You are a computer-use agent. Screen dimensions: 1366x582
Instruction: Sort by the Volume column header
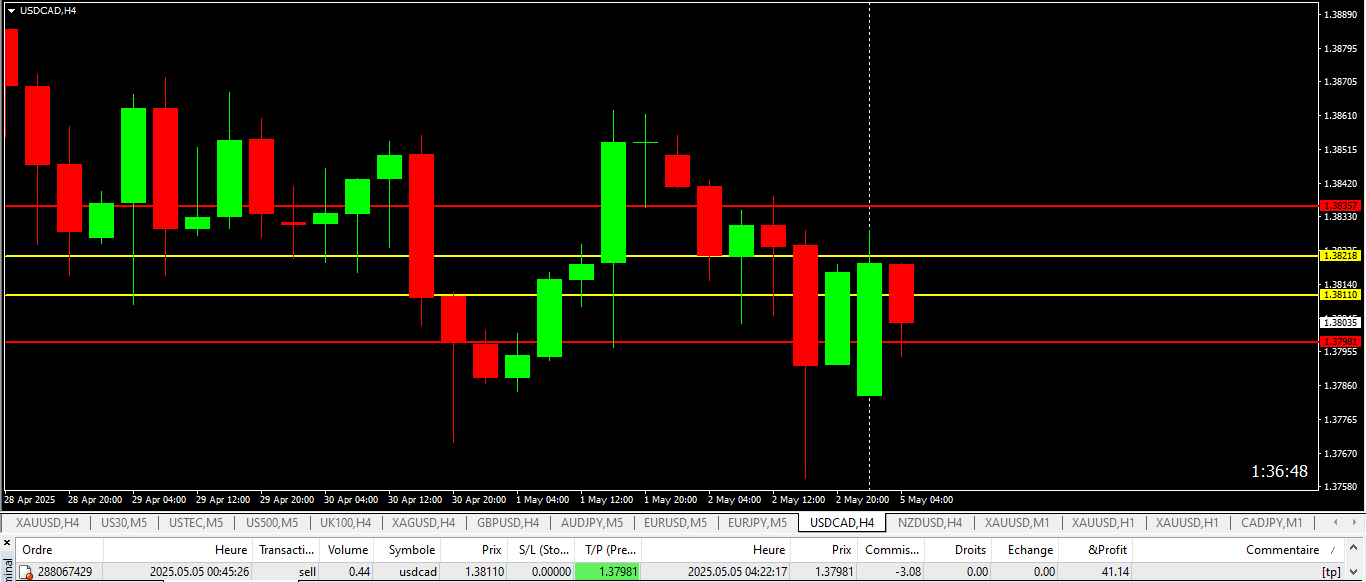348,550
